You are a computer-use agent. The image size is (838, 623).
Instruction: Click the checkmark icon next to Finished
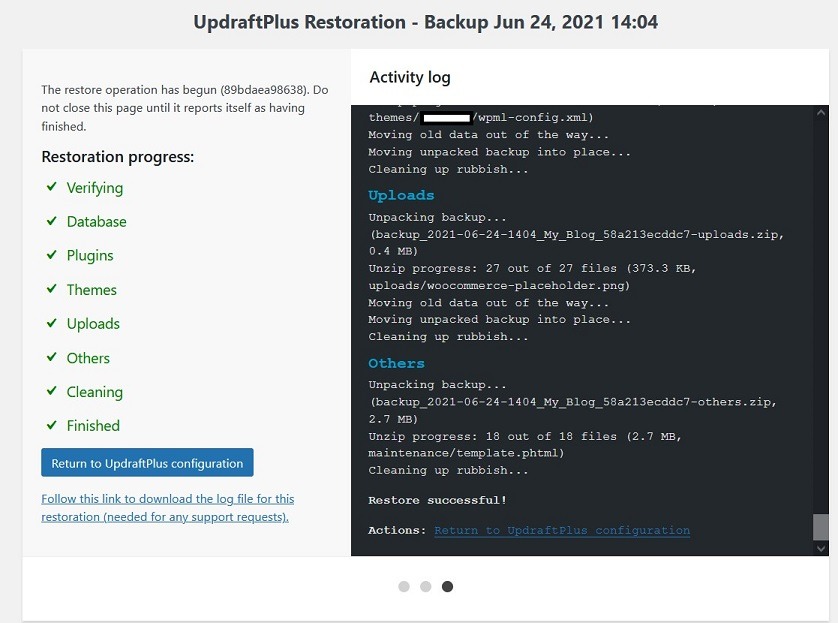point(52,425)
